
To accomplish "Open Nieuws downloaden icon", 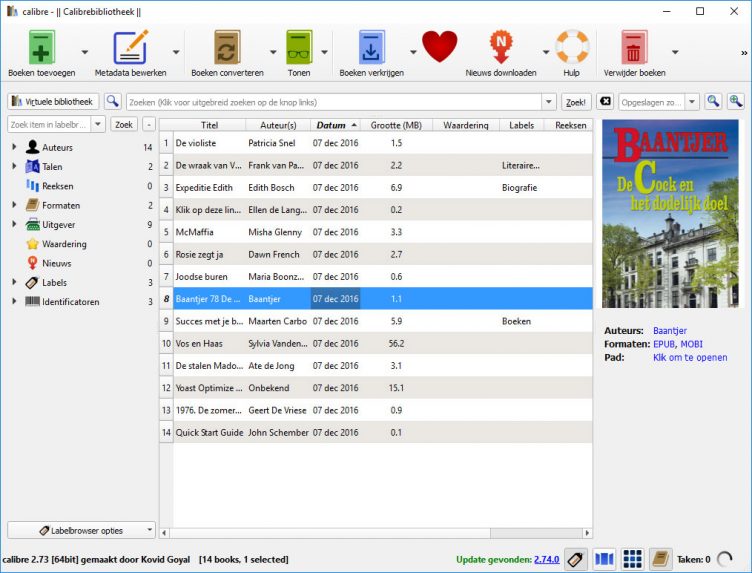I will click(501, 47).
